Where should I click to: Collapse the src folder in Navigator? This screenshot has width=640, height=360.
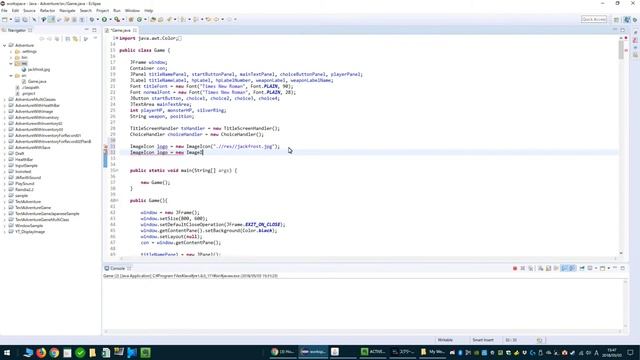point(11,76)
